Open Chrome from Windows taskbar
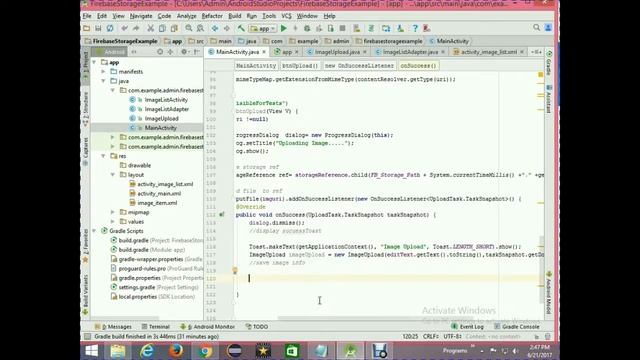 click(205, 351)
